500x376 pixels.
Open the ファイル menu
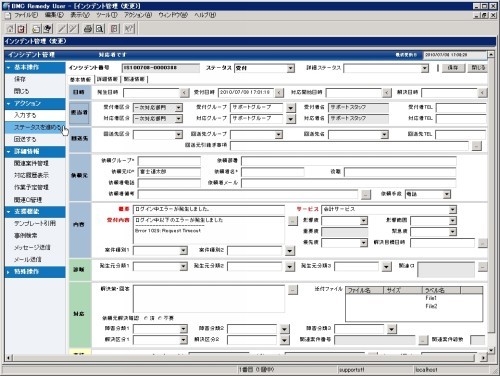26,15
